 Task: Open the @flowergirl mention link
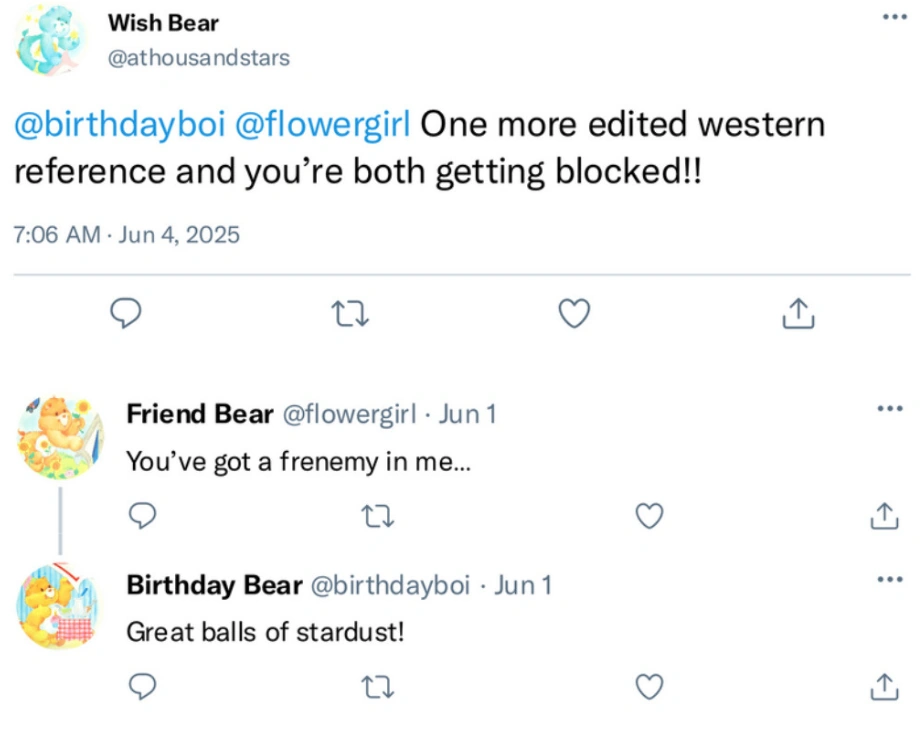click(x=325, y=124)
